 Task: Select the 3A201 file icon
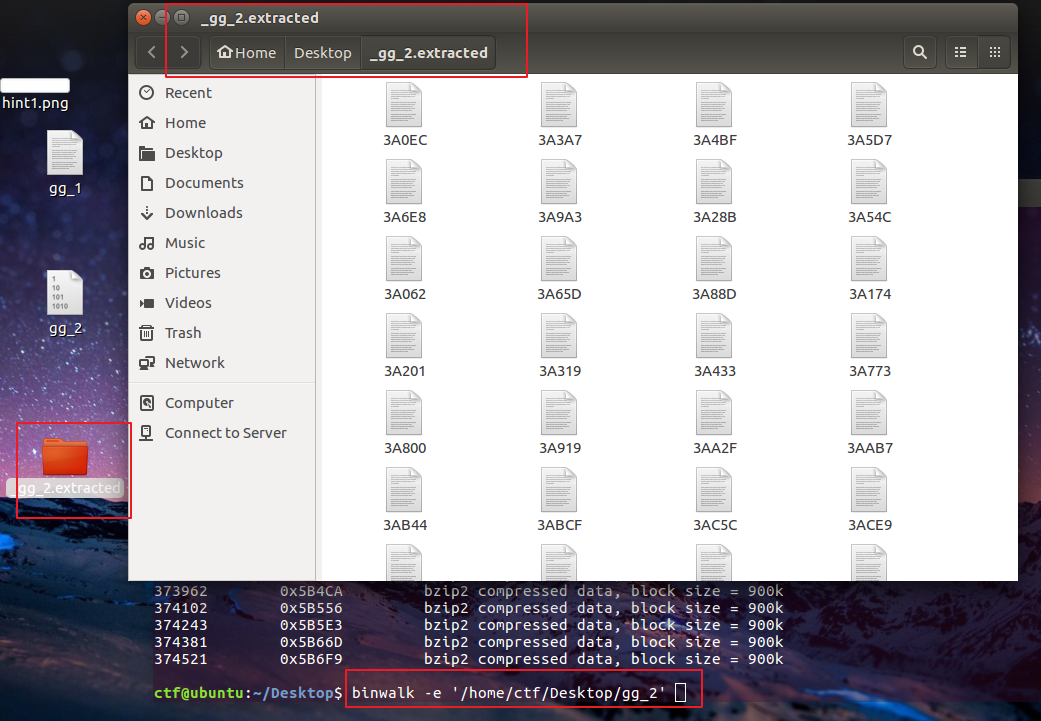tap(404, 336)
